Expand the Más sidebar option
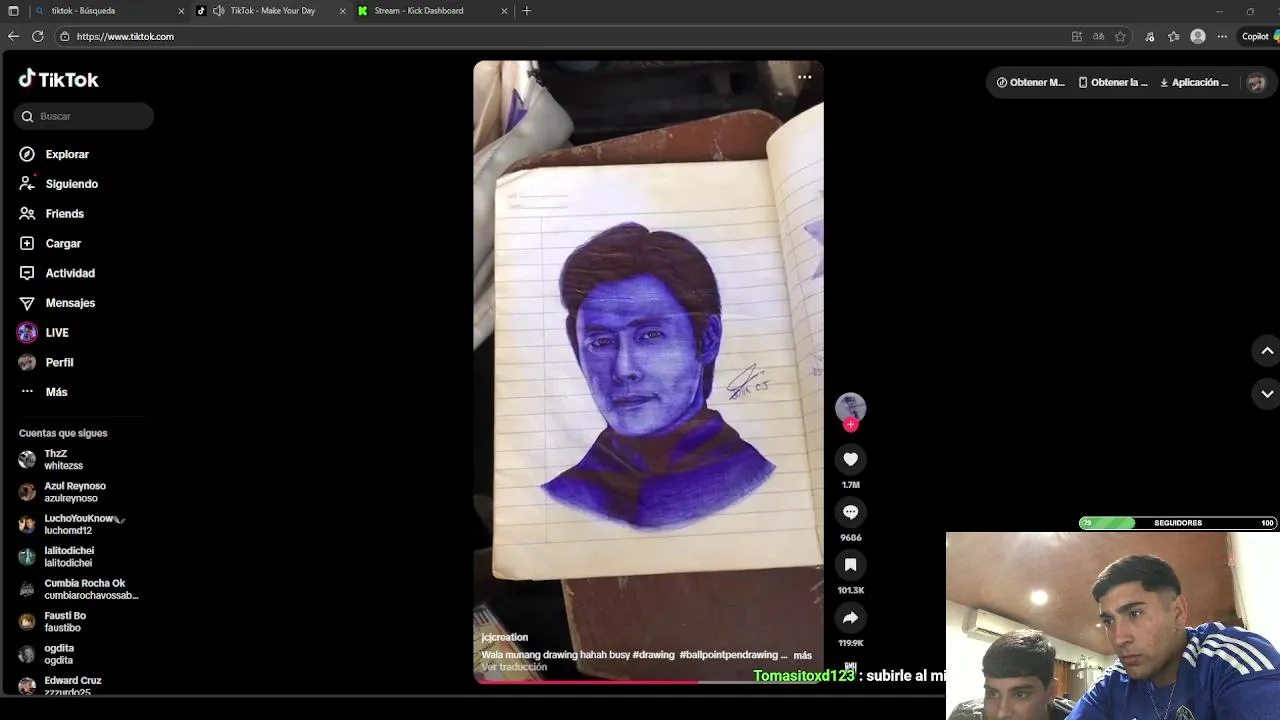 point(43,392)
